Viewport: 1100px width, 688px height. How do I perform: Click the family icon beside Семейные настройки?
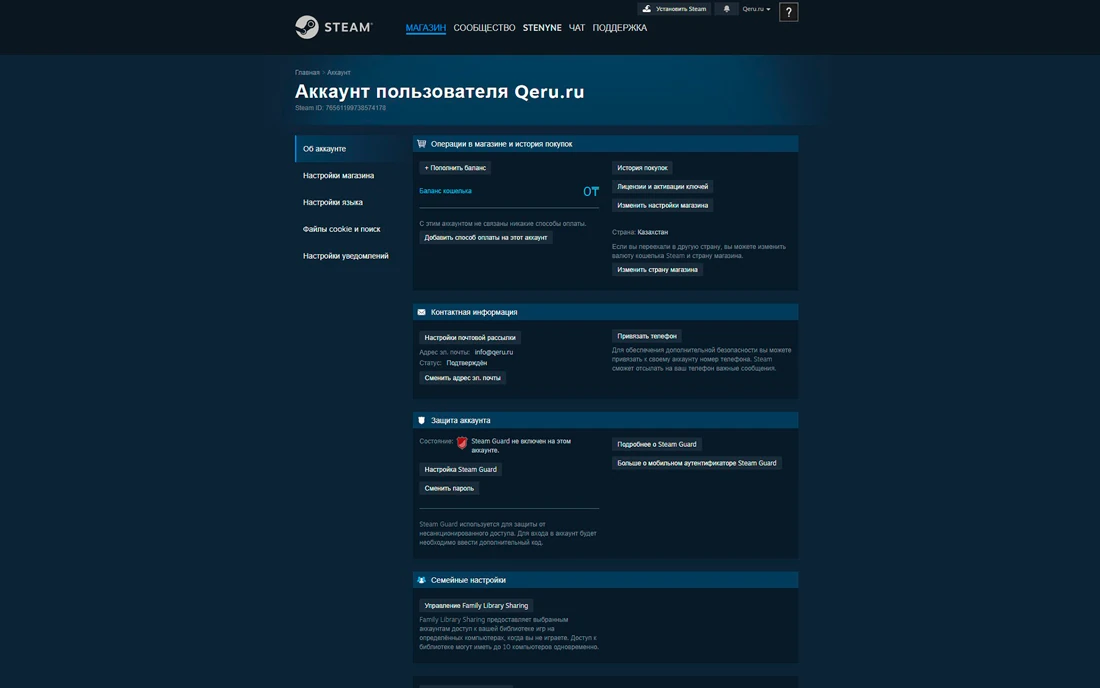[x=421, y=580]
